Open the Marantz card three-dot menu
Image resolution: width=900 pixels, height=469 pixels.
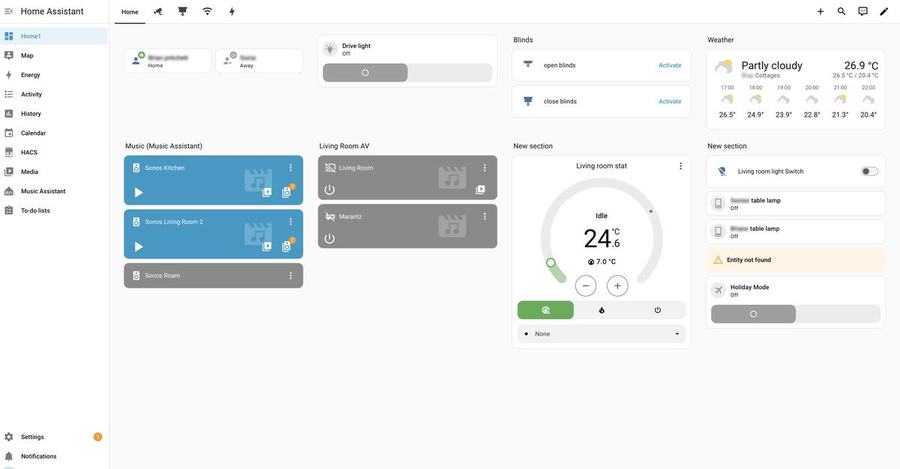[x=484, y=216]
